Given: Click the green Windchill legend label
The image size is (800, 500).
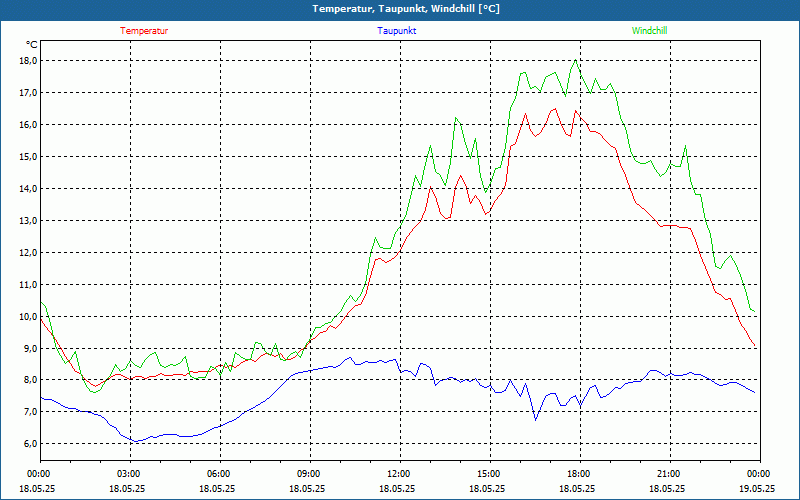Looking at the screenshot, I should coord(649,31).
